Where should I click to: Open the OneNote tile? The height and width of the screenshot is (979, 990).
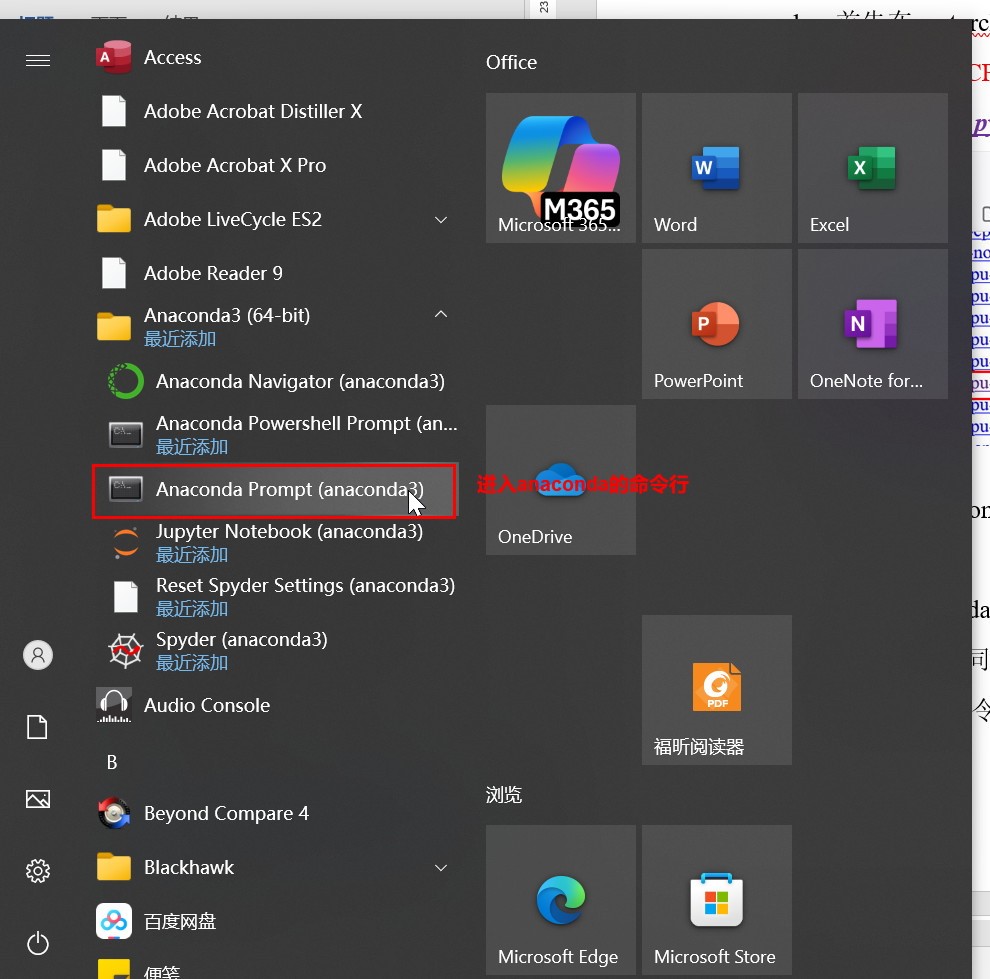[x=873, y=324]
